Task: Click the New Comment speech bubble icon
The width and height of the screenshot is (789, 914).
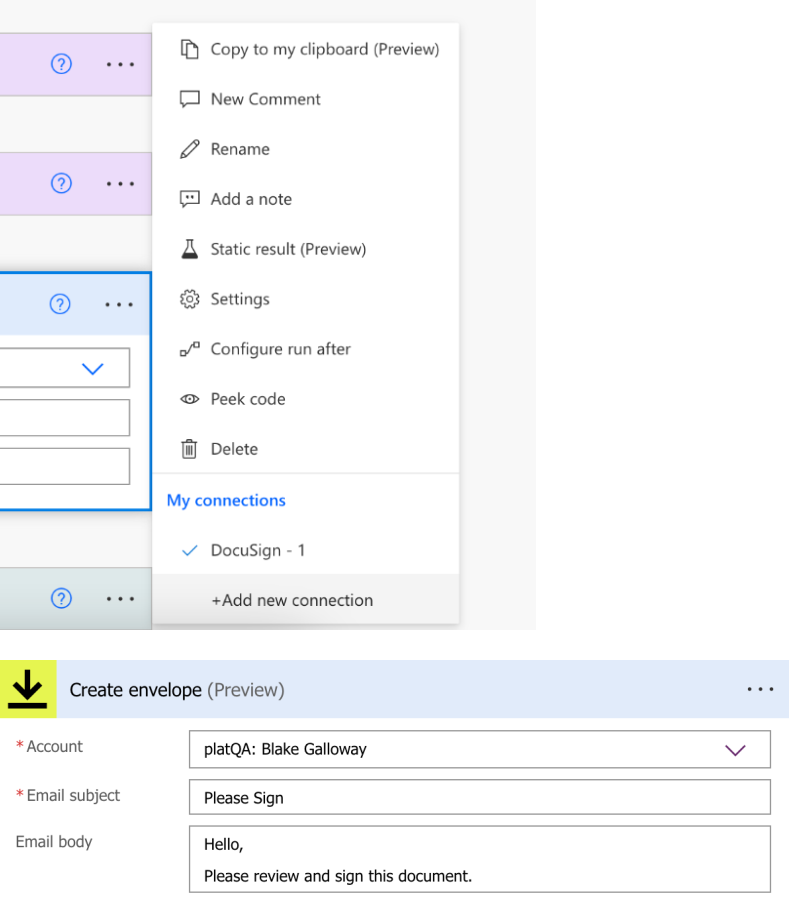Action: tap(191, 98)
